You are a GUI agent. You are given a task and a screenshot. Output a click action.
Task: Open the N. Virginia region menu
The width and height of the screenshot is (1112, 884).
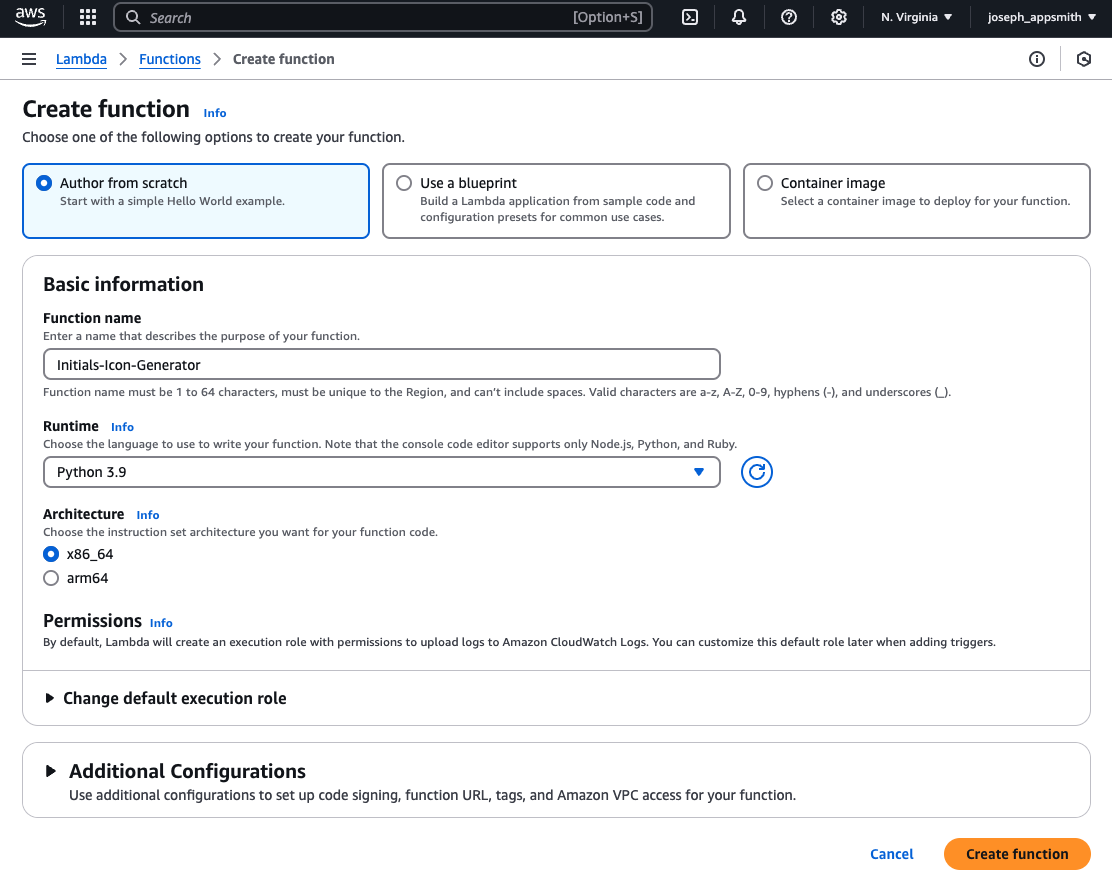point(916,17)
